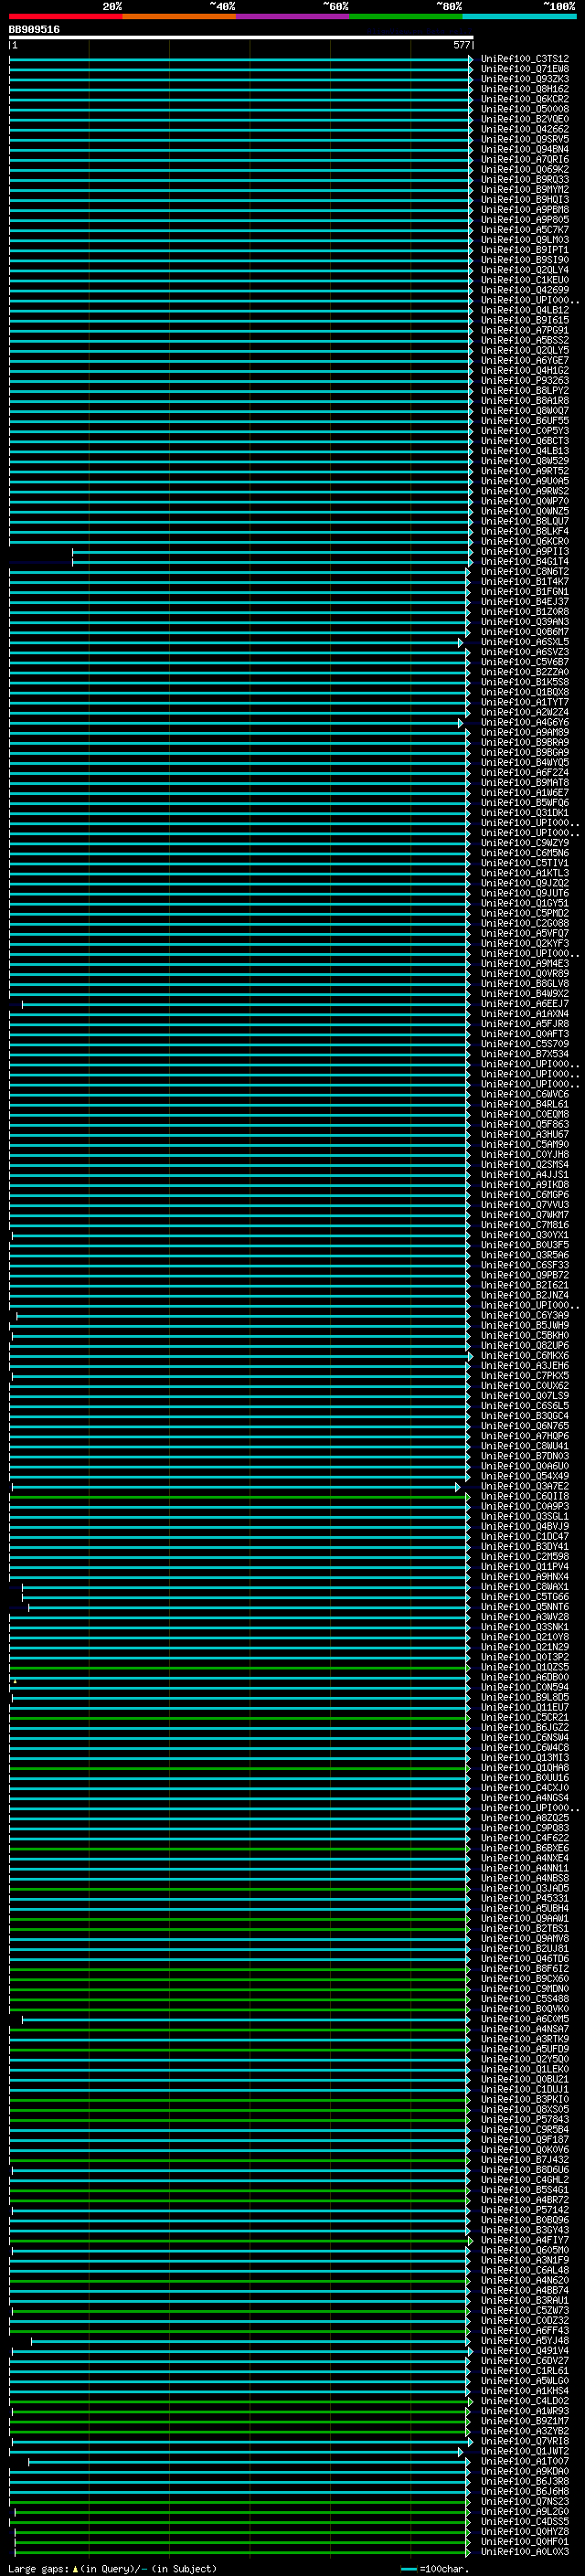Select the query label BB909516
Viewport: 585px width, 2576px height.
pos(34,30)
